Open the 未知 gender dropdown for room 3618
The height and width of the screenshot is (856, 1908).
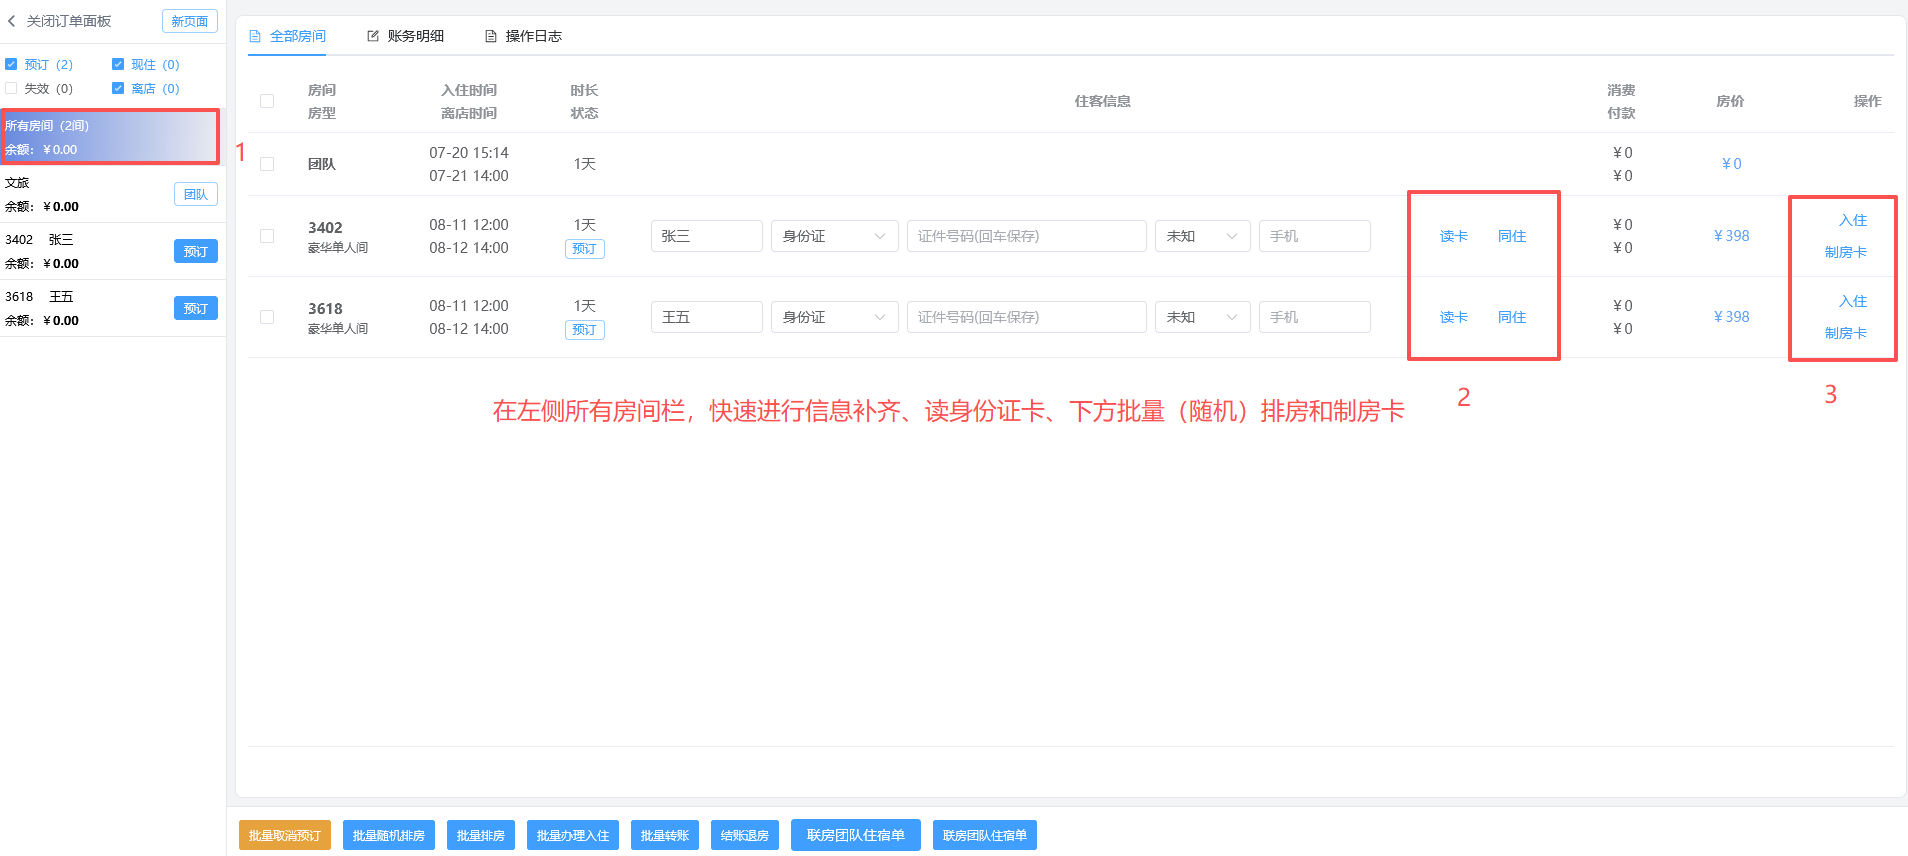point(1203,317)
